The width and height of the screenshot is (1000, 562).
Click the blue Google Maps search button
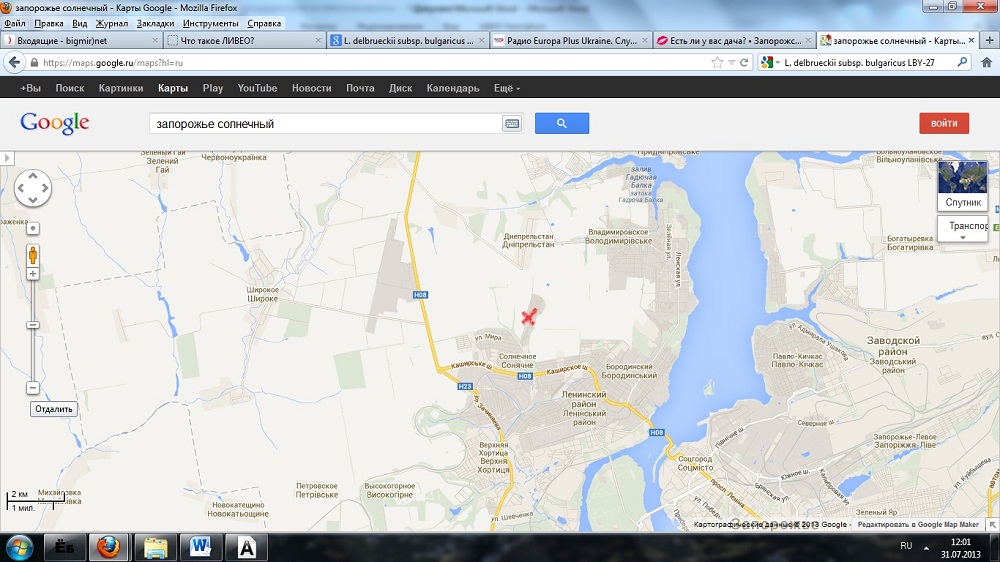561,123
